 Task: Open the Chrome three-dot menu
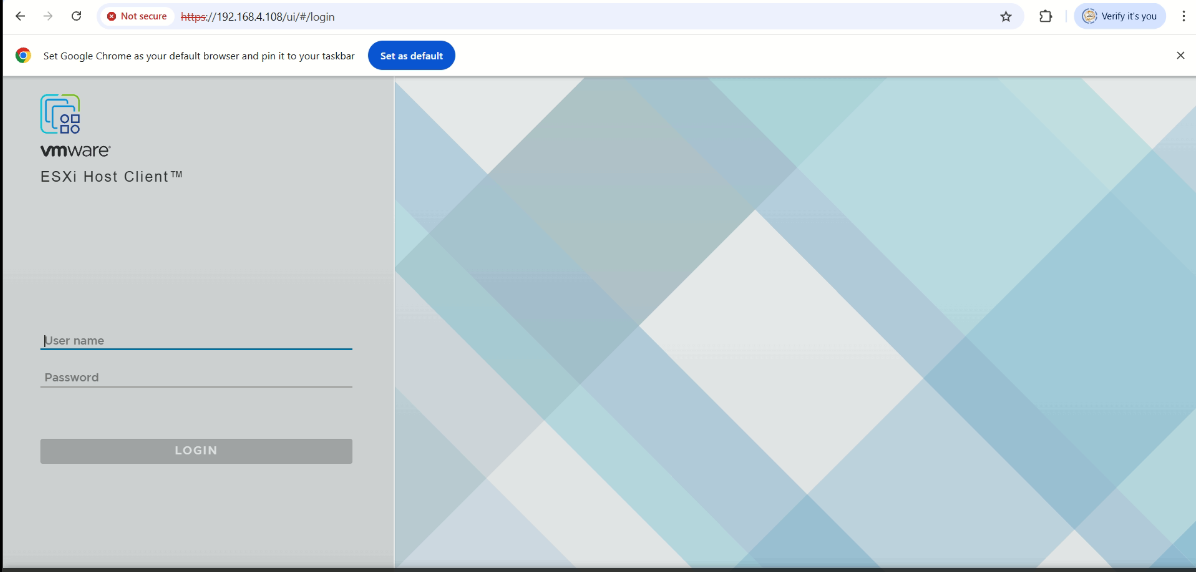click(x=1183, y=16)
